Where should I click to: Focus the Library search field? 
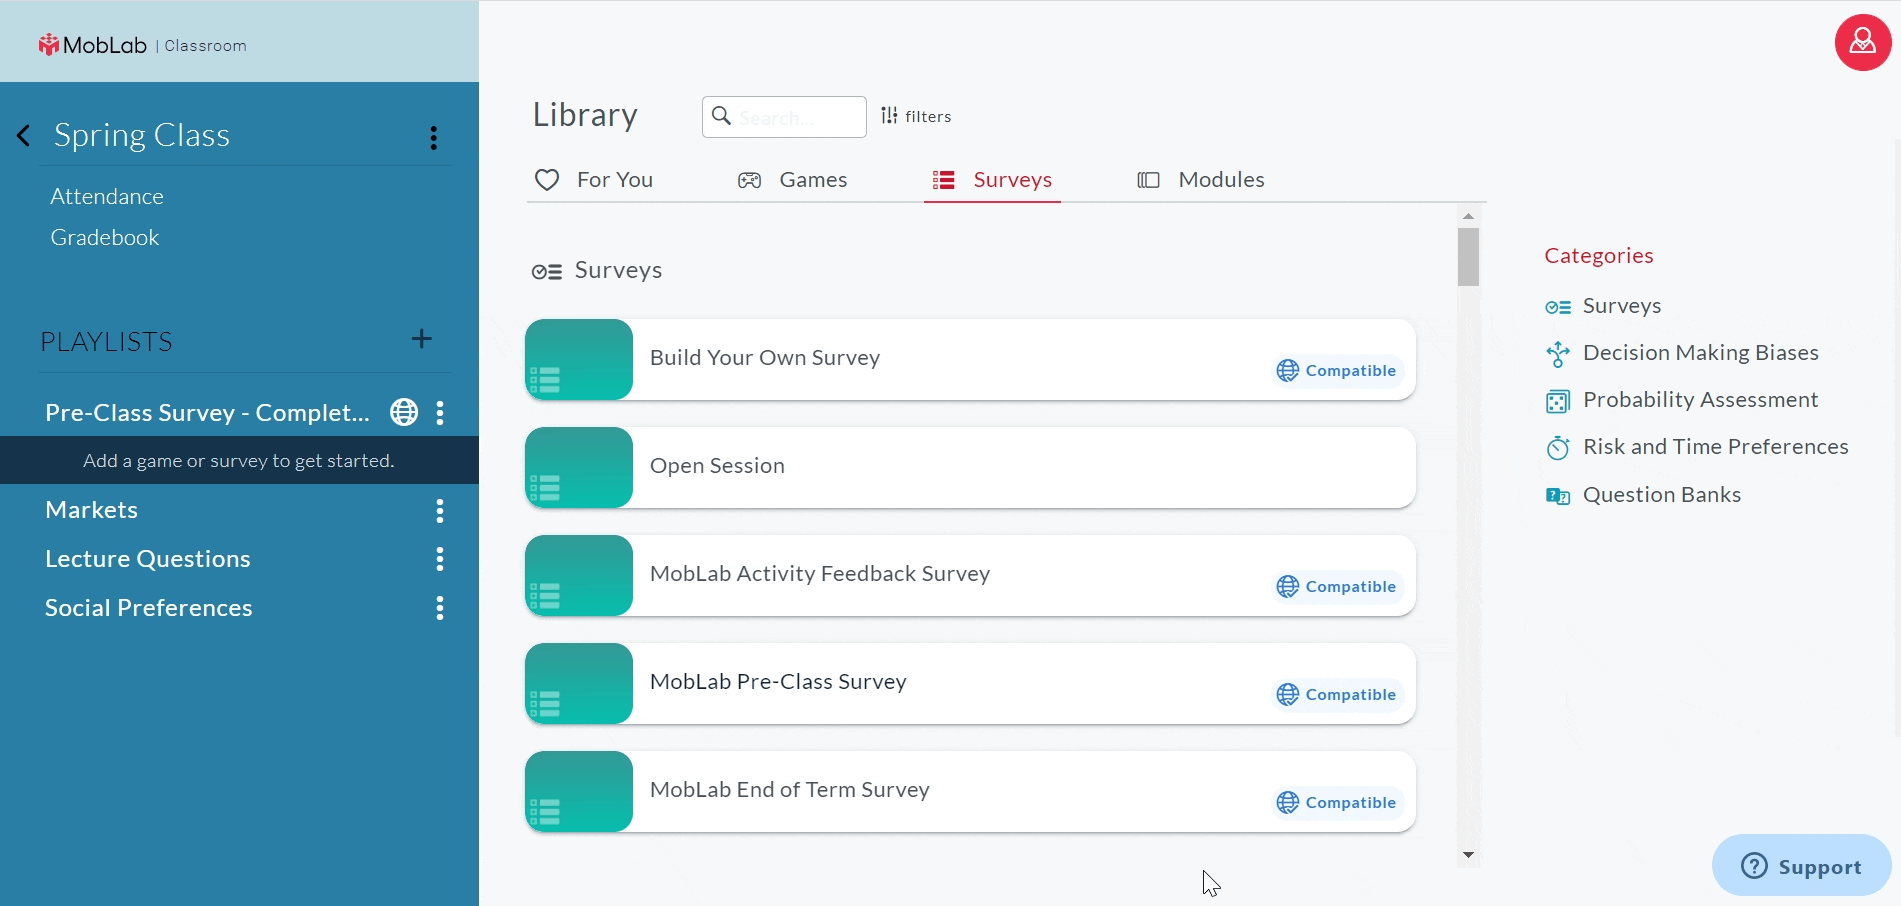pyautogui.click(x=784, y=117)
